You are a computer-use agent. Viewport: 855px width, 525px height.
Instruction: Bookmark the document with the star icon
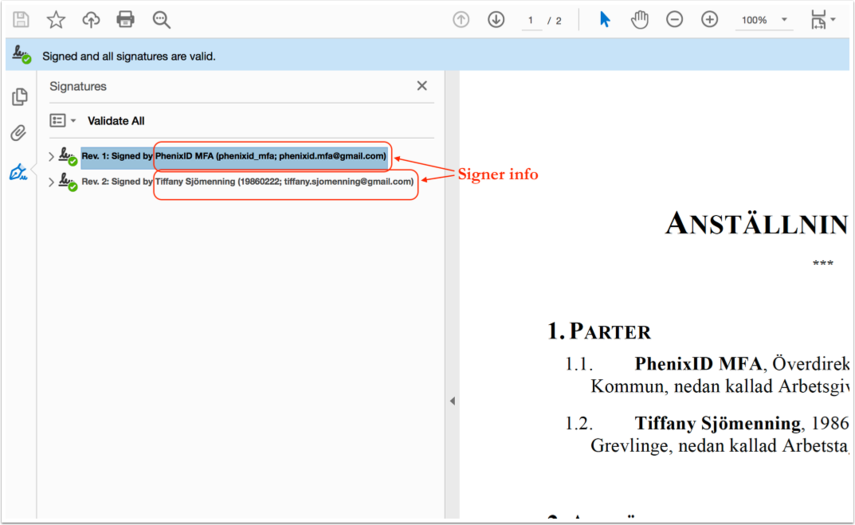[x=56, y=20]
